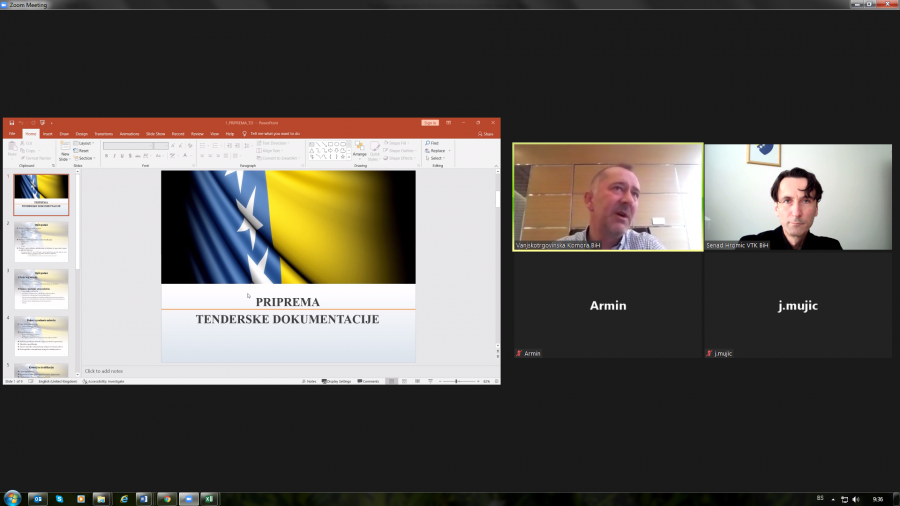Click Excel icon in Windows taskbar
The image size is (900, 506).
(x=209, y=498)
